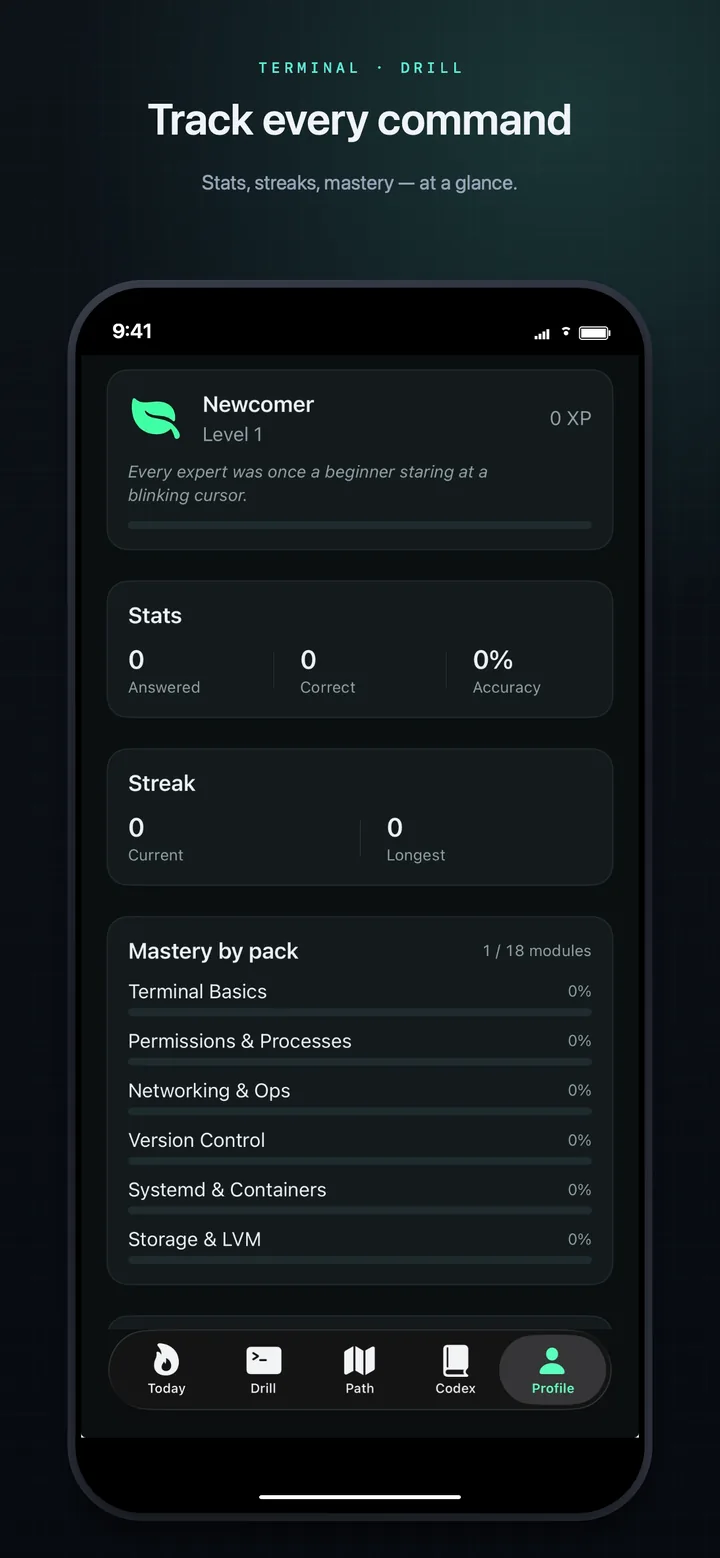Tap the cellular signal bars in the status bar
The height and width of the screenshot is (1558, 720).
[541, 333]
